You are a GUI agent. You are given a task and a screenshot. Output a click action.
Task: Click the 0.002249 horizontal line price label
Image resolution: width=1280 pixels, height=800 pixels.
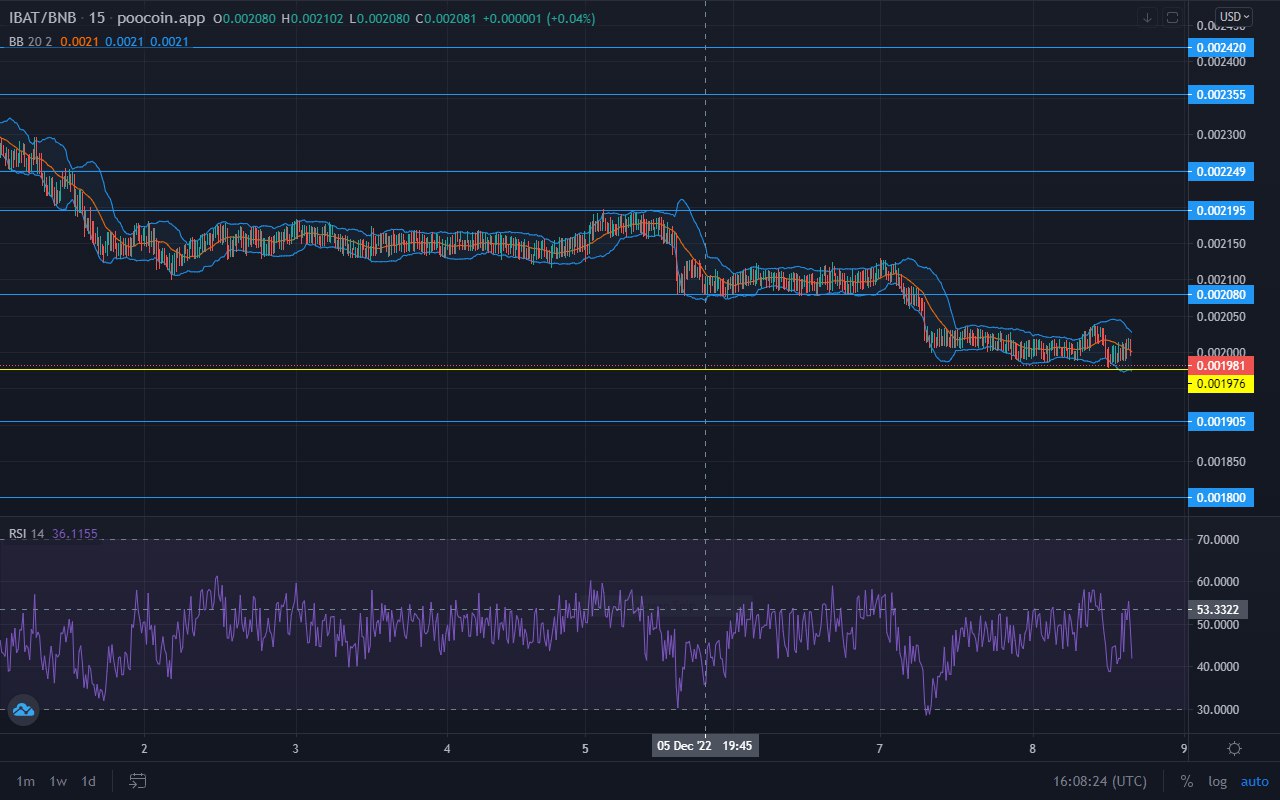(x=1220, y=171)
